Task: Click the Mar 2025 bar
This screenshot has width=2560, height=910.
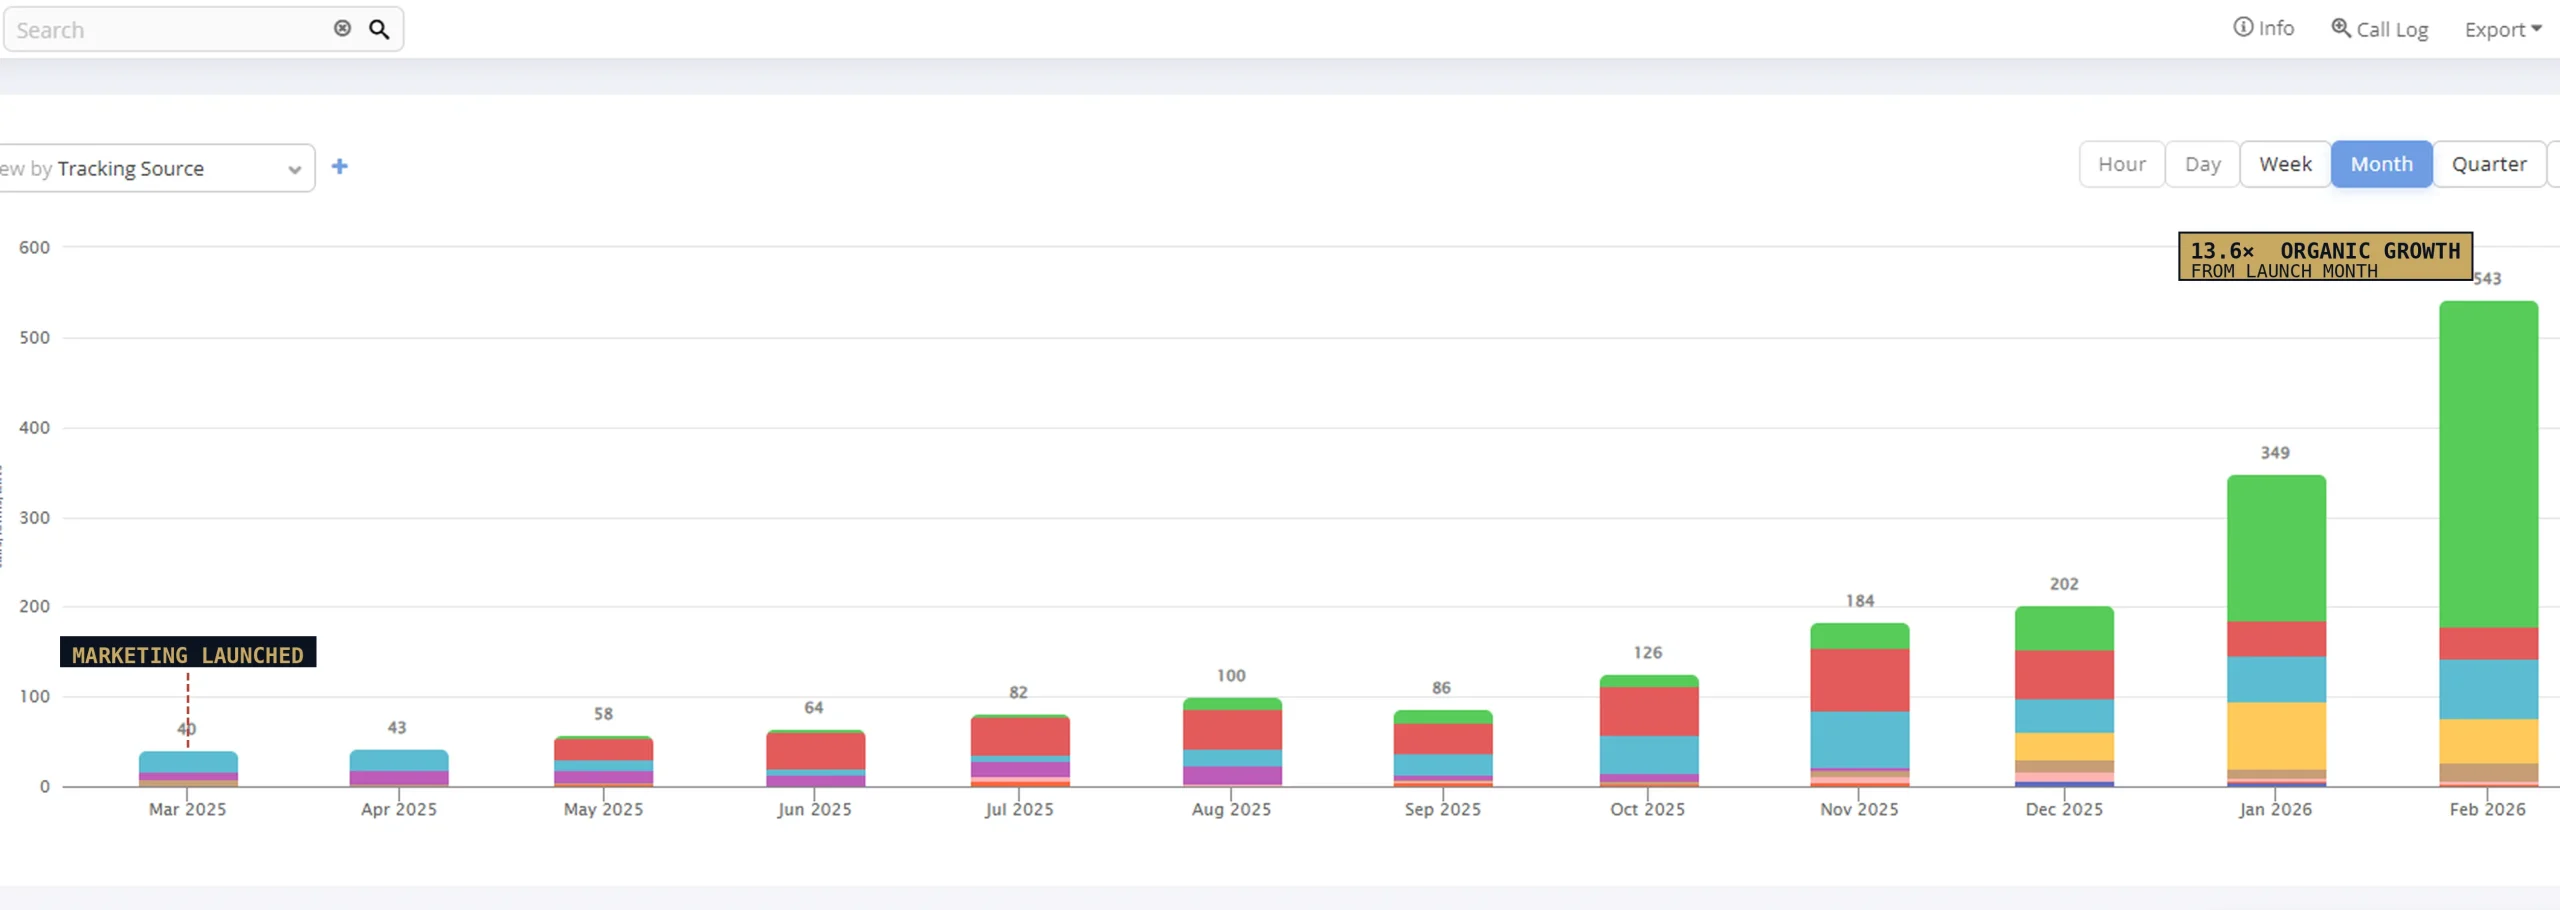Action: pyautogui.click(x=188, y=768)
